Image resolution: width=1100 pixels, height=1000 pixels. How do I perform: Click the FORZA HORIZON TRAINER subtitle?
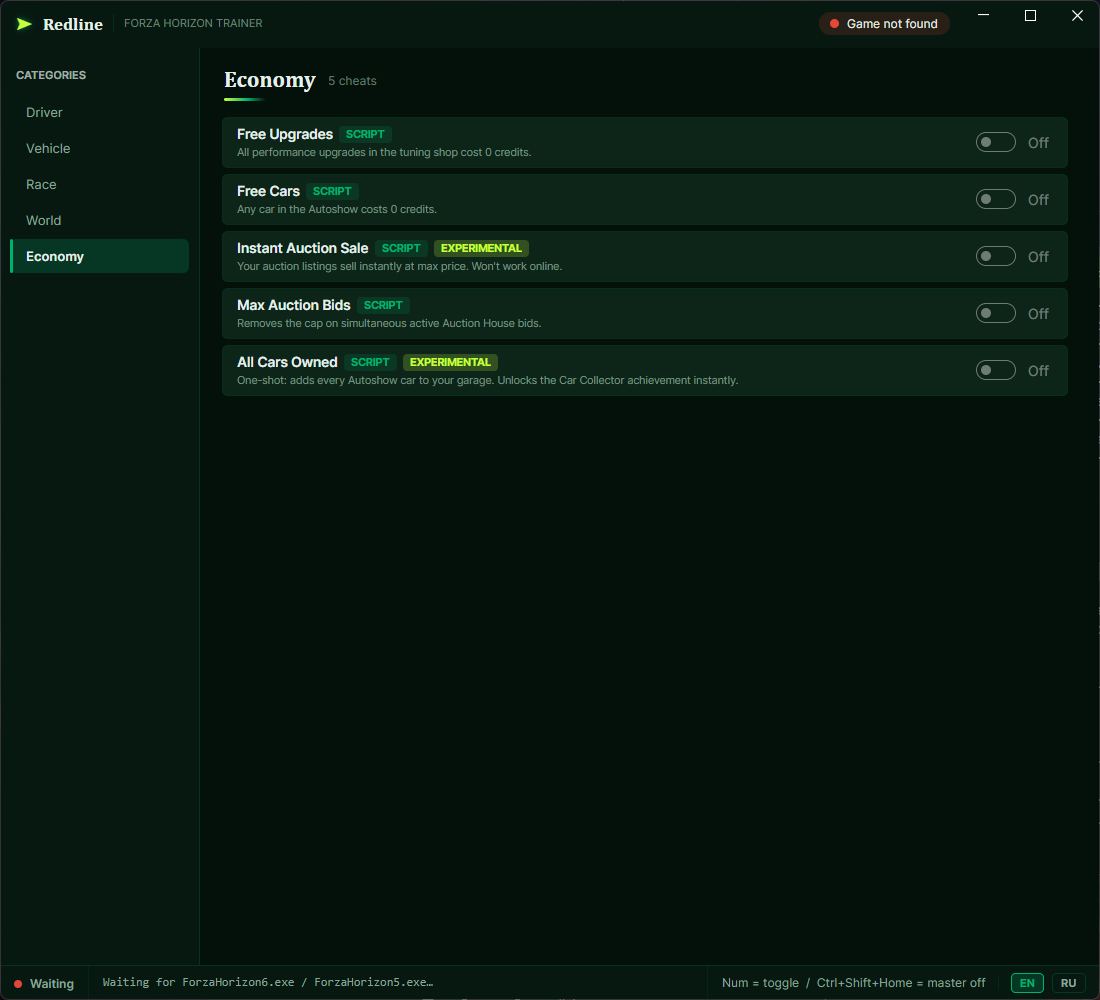pos(193,23)
